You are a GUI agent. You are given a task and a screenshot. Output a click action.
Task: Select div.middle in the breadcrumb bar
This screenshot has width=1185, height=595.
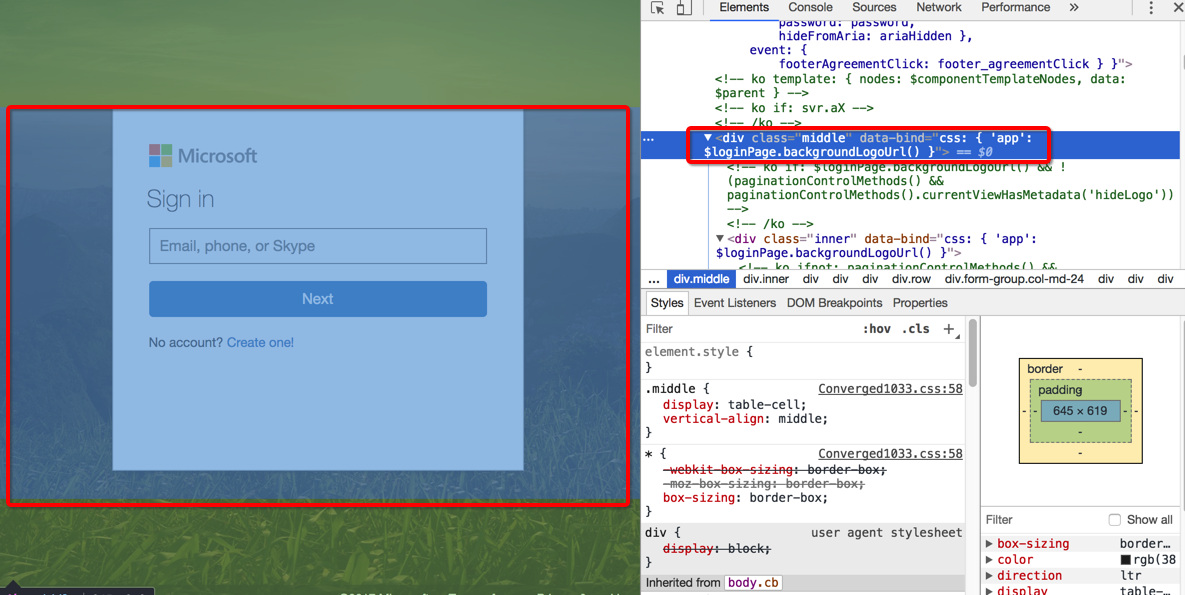point(702,279)
